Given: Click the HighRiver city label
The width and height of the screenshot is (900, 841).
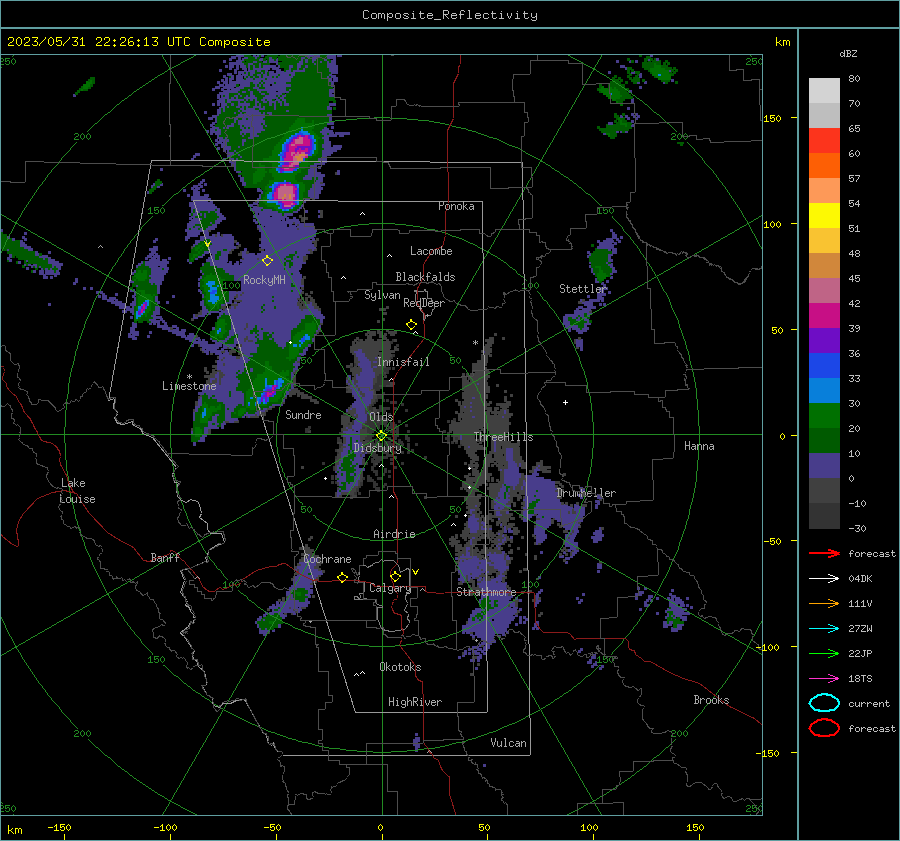Looking at the screenshot, I should click(x=415, y=702).
